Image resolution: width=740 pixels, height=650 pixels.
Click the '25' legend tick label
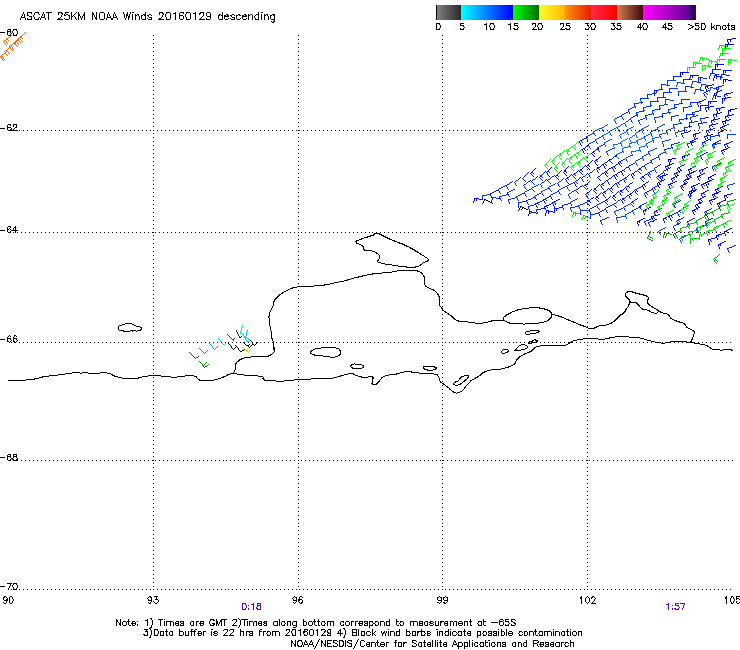[x=565, y=27]
